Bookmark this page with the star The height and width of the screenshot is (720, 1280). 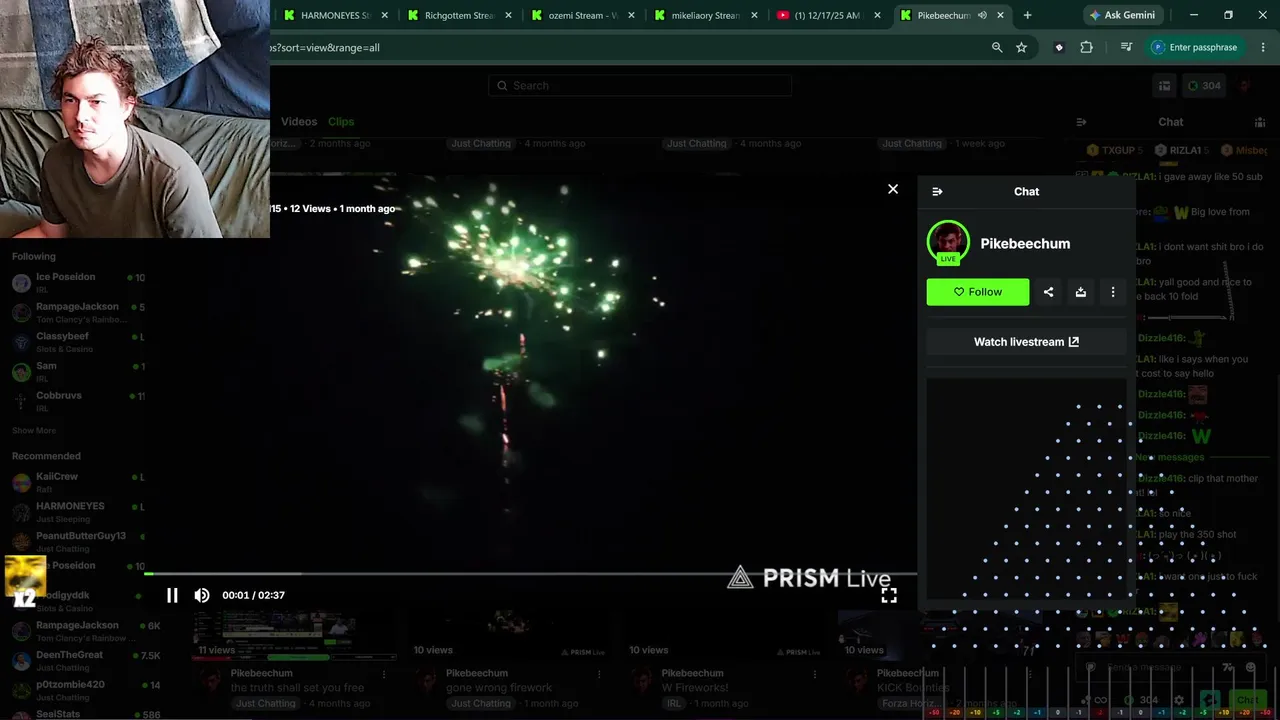point(1021,47)
